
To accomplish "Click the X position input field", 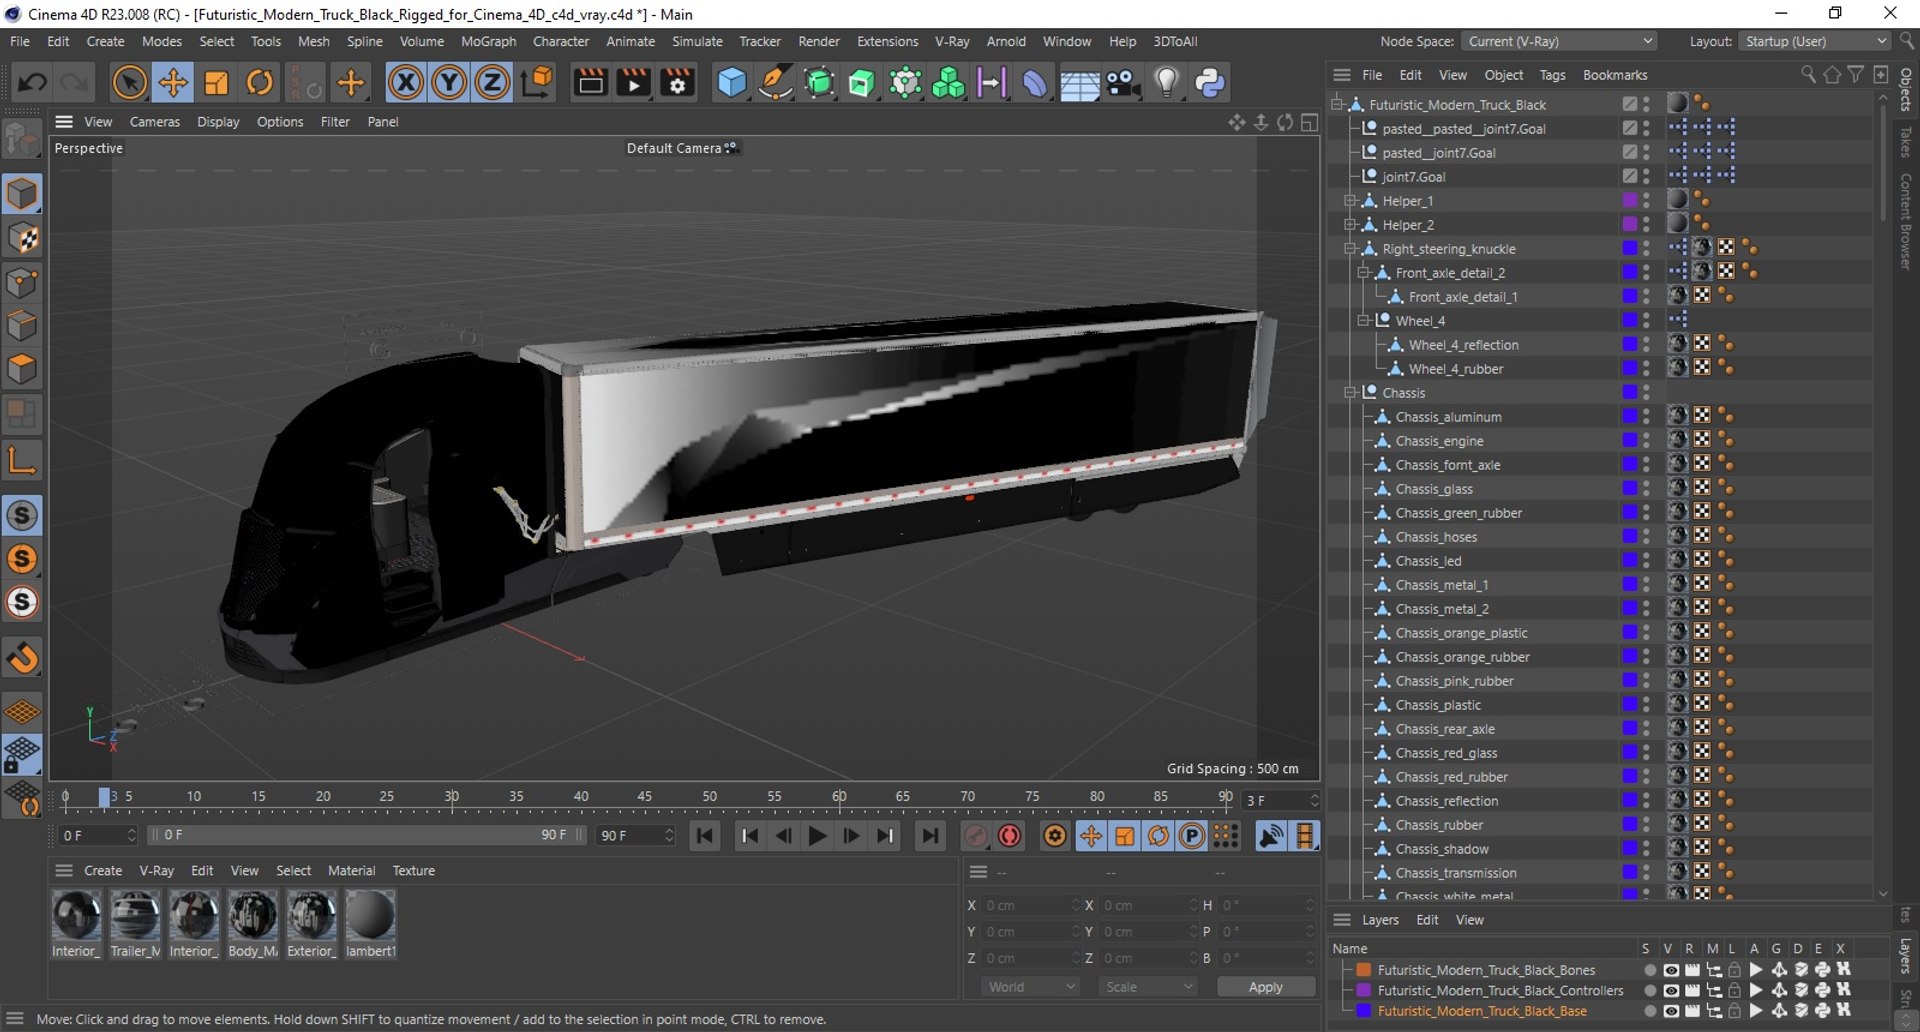I will click(1033, 906).
